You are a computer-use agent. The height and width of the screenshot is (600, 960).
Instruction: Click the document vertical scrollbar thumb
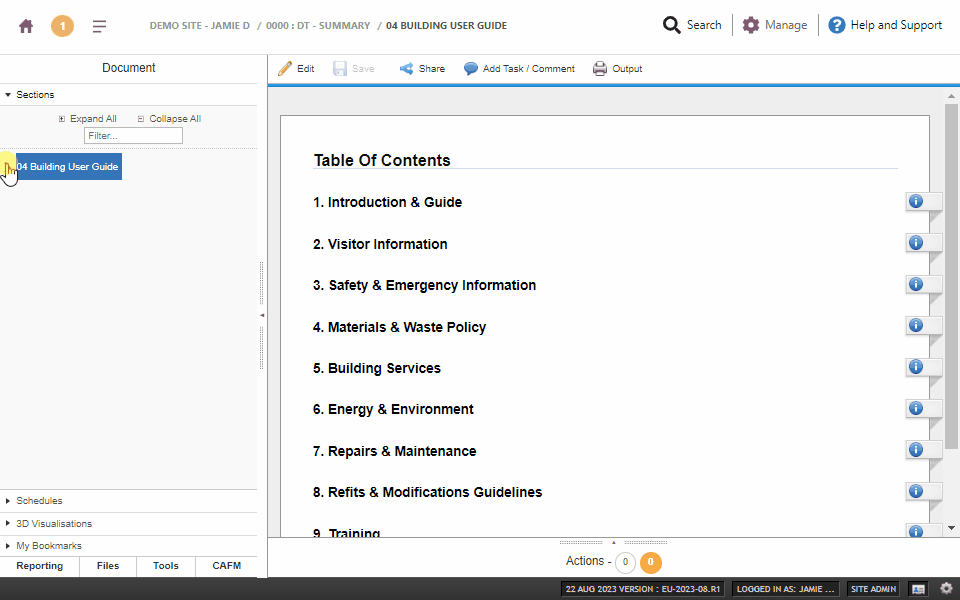951,276
